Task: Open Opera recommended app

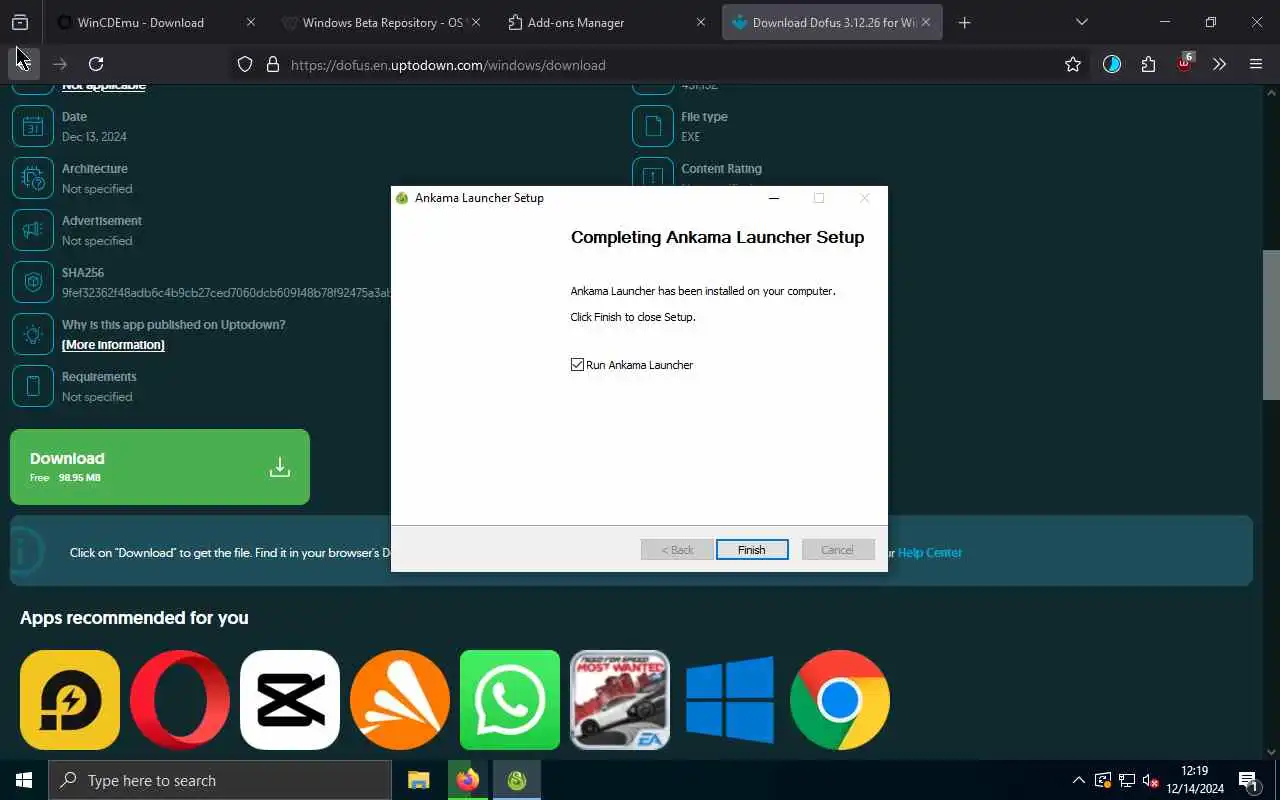Action: pos(180,700)
